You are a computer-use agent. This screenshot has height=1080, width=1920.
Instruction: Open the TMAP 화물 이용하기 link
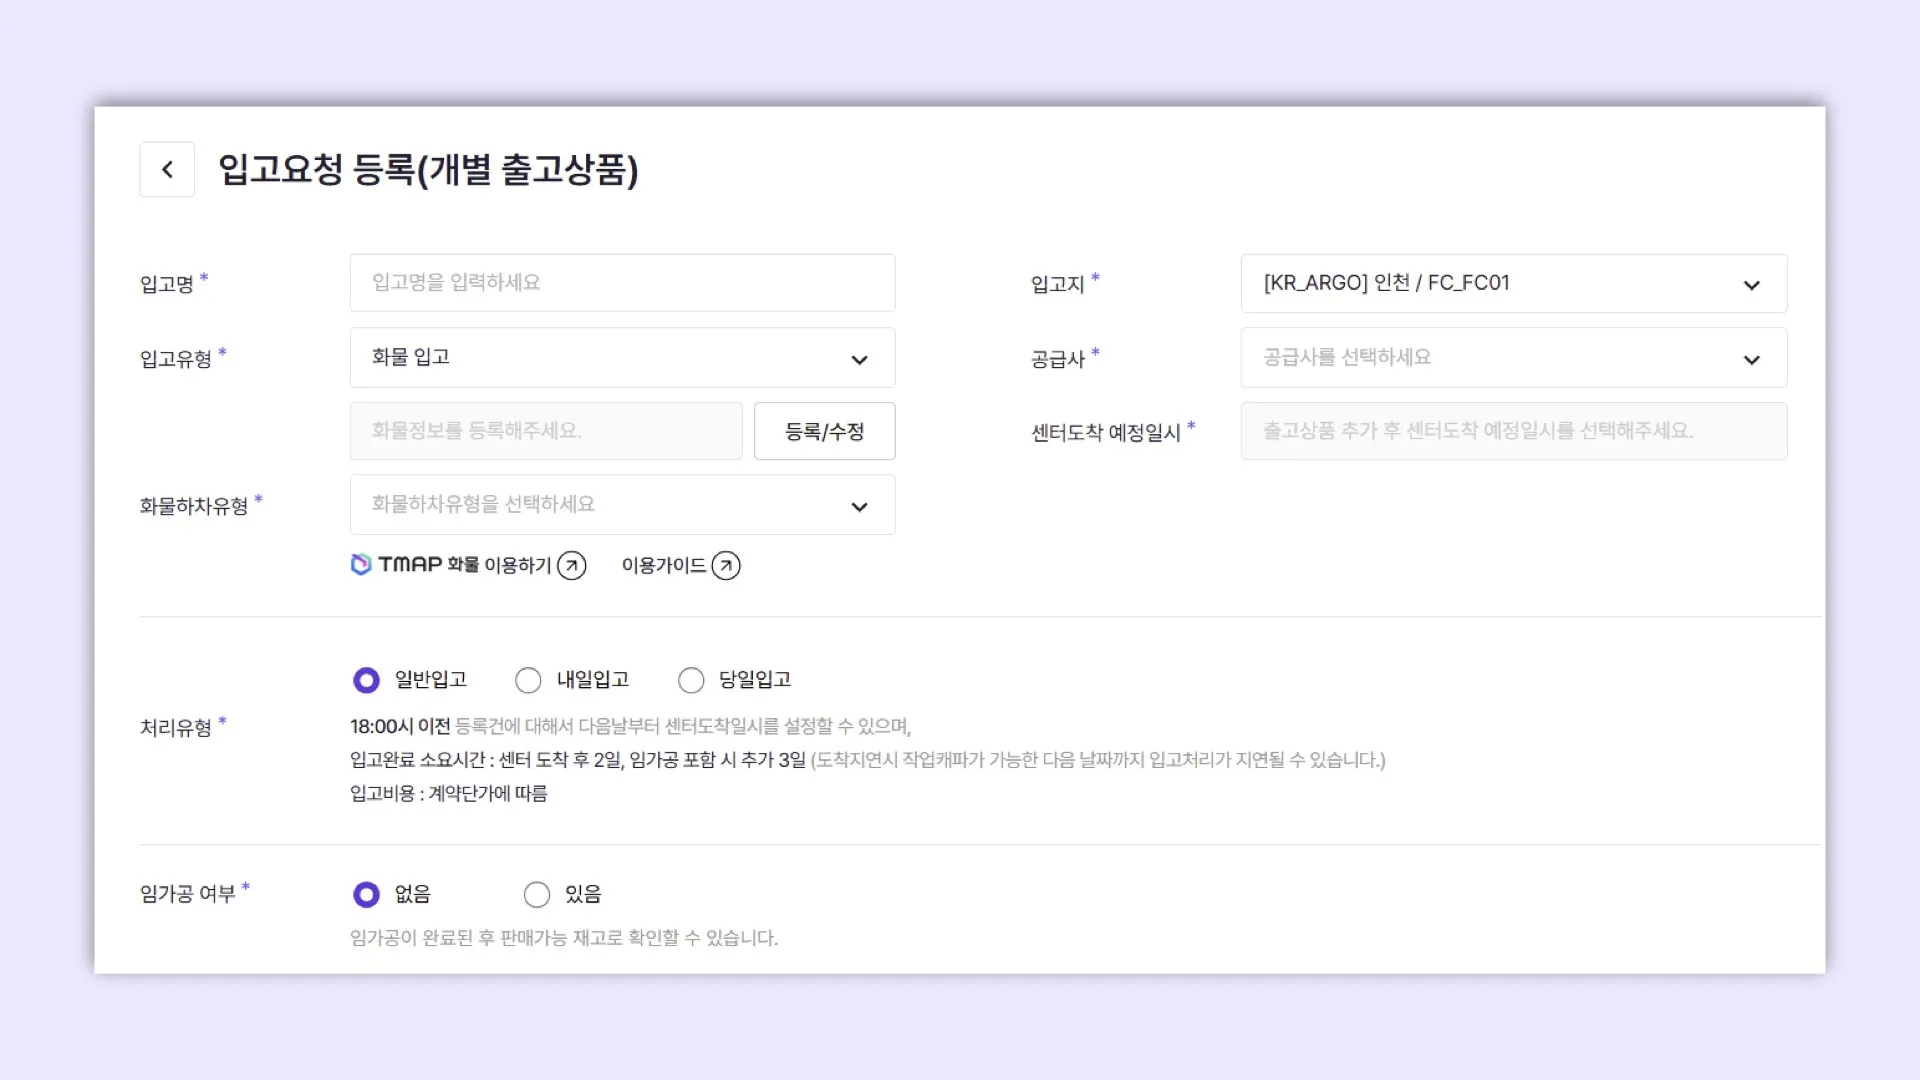[463, 565]
